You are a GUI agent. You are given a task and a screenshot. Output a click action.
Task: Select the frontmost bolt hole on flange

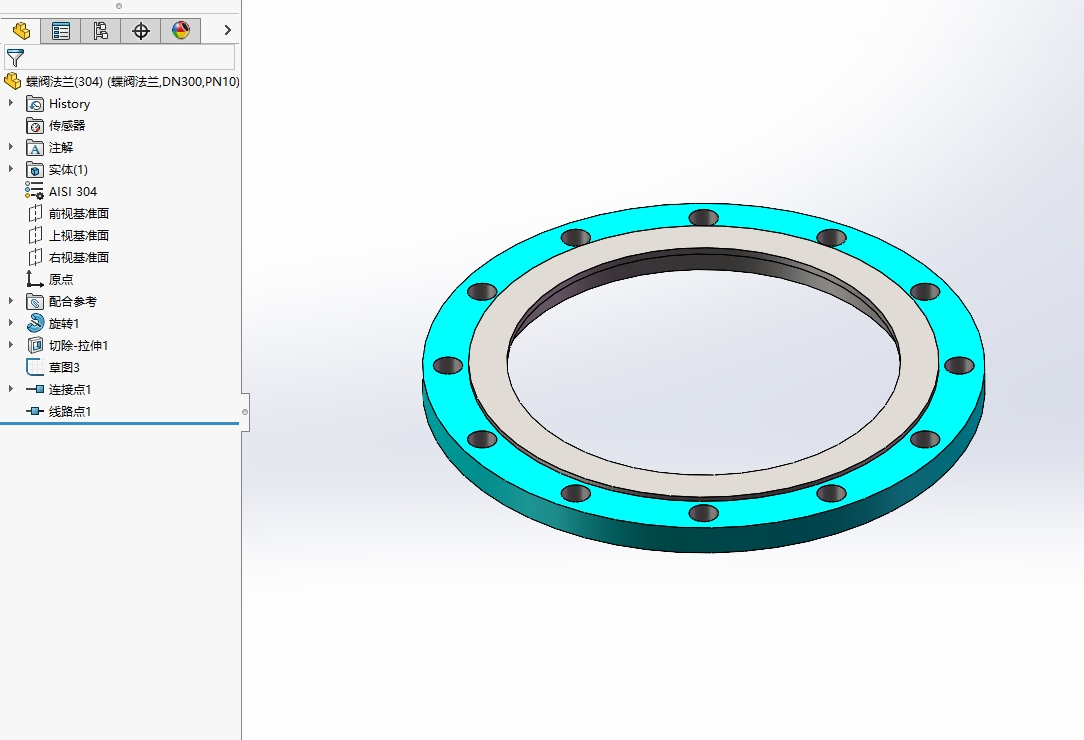[x=704, y=513]
